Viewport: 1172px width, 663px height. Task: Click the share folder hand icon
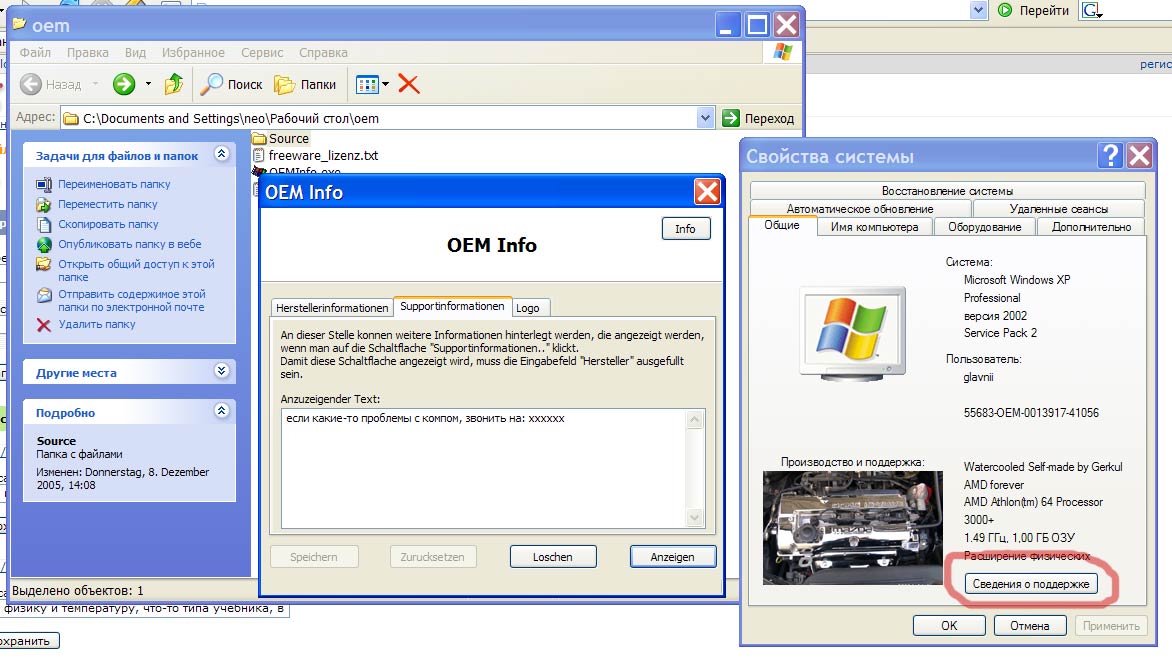pos(44,265)
